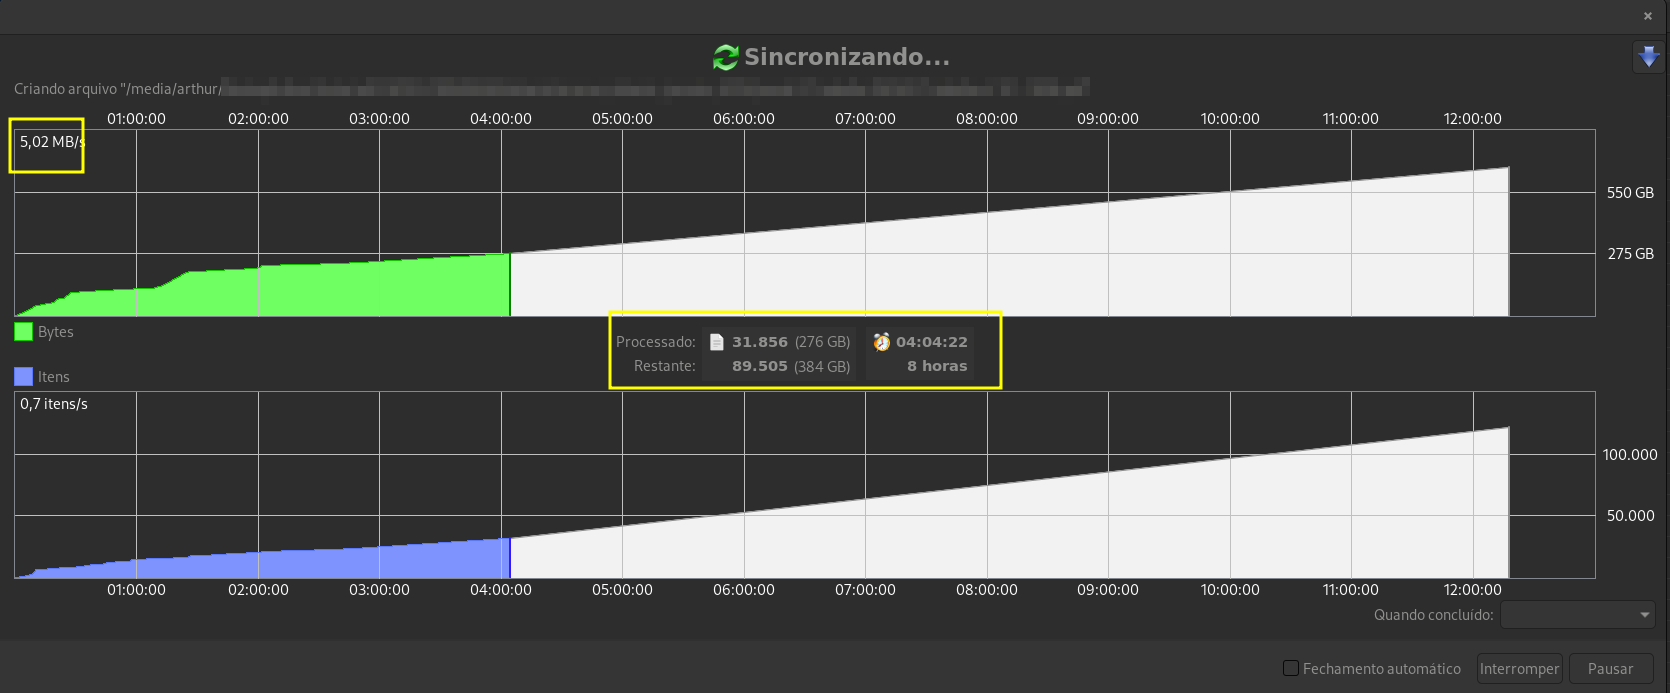Click the 04:00:00 label on top axis
Image resolution: width=1670 pixels, height=693 pixels.
pos(501,118)
